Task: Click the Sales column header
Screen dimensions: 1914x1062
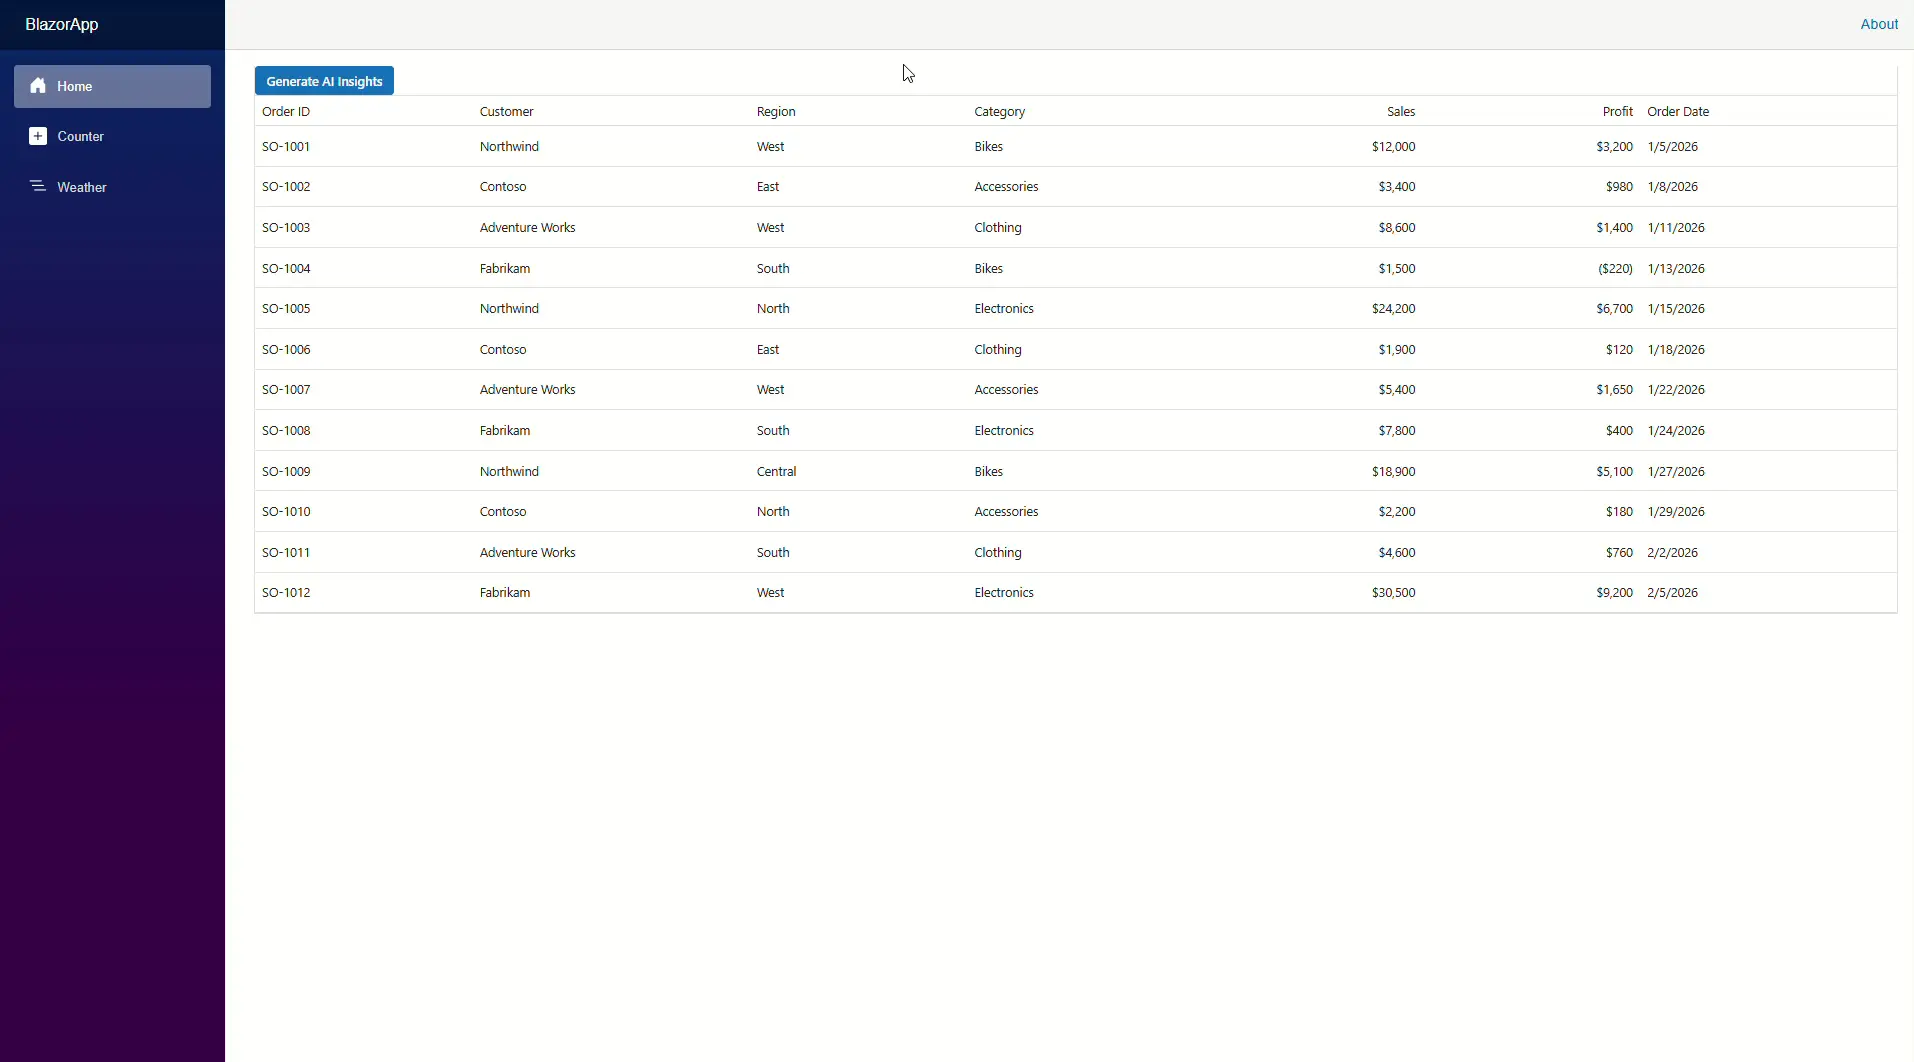Action: (1401, 112)
